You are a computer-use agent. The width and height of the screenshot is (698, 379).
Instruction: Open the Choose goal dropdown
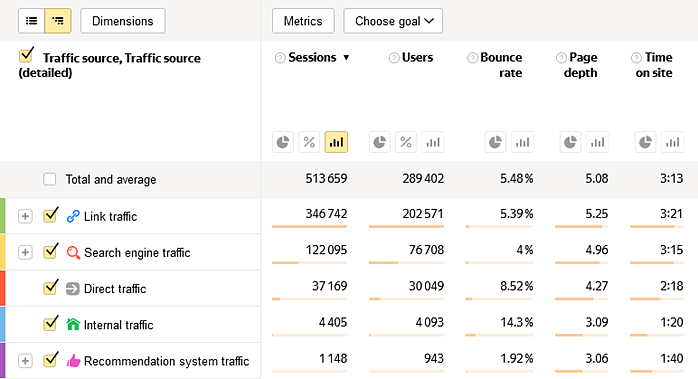393,21
